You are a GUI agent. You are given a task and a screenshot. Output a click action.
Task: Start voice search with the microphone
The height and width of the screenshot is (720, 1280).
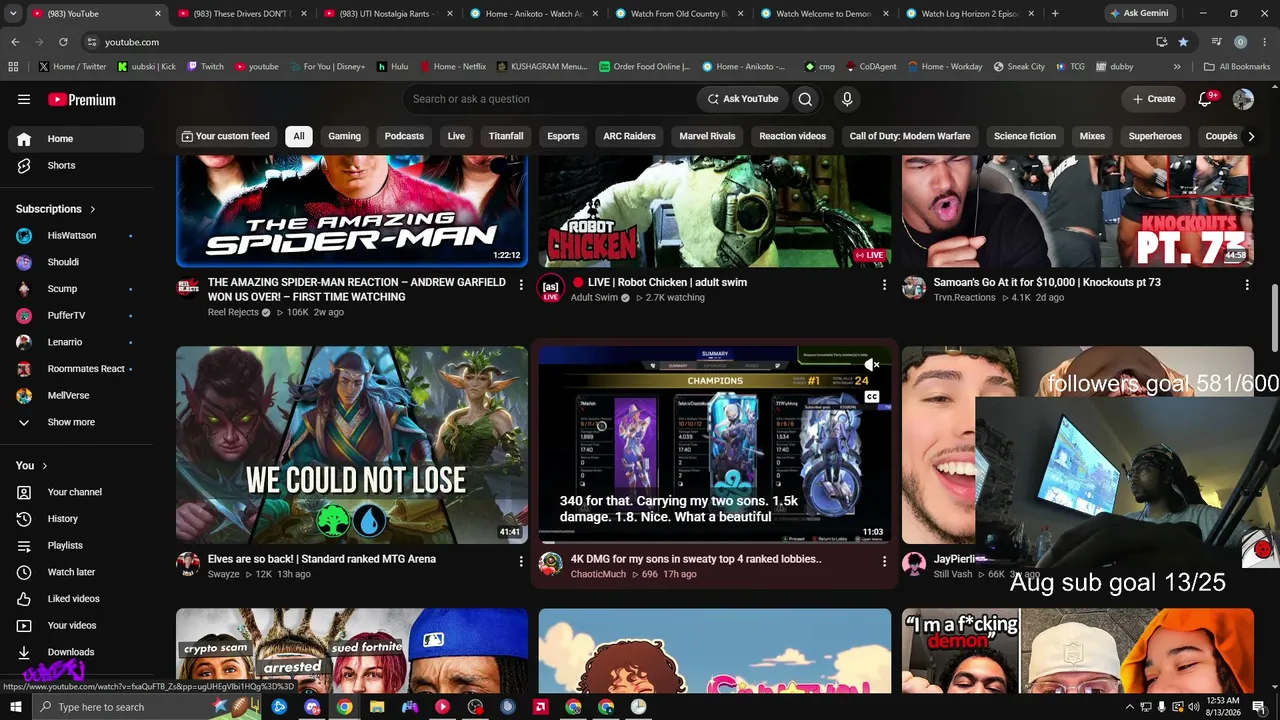847,99
